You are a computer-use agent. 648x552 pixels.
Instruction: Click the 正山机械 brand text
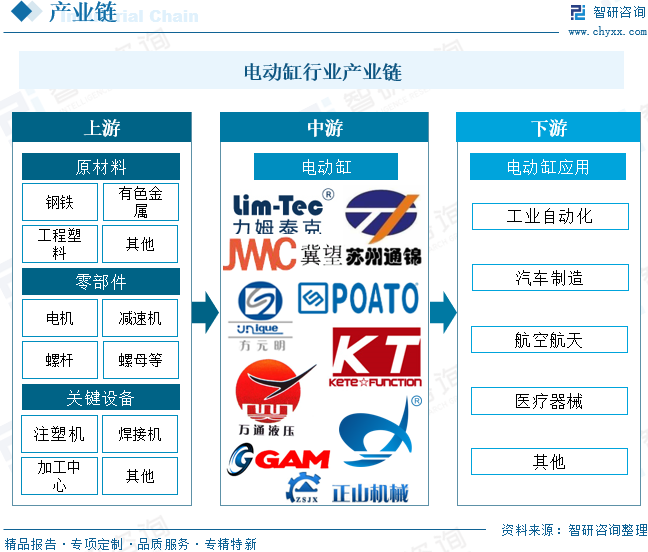370,493
